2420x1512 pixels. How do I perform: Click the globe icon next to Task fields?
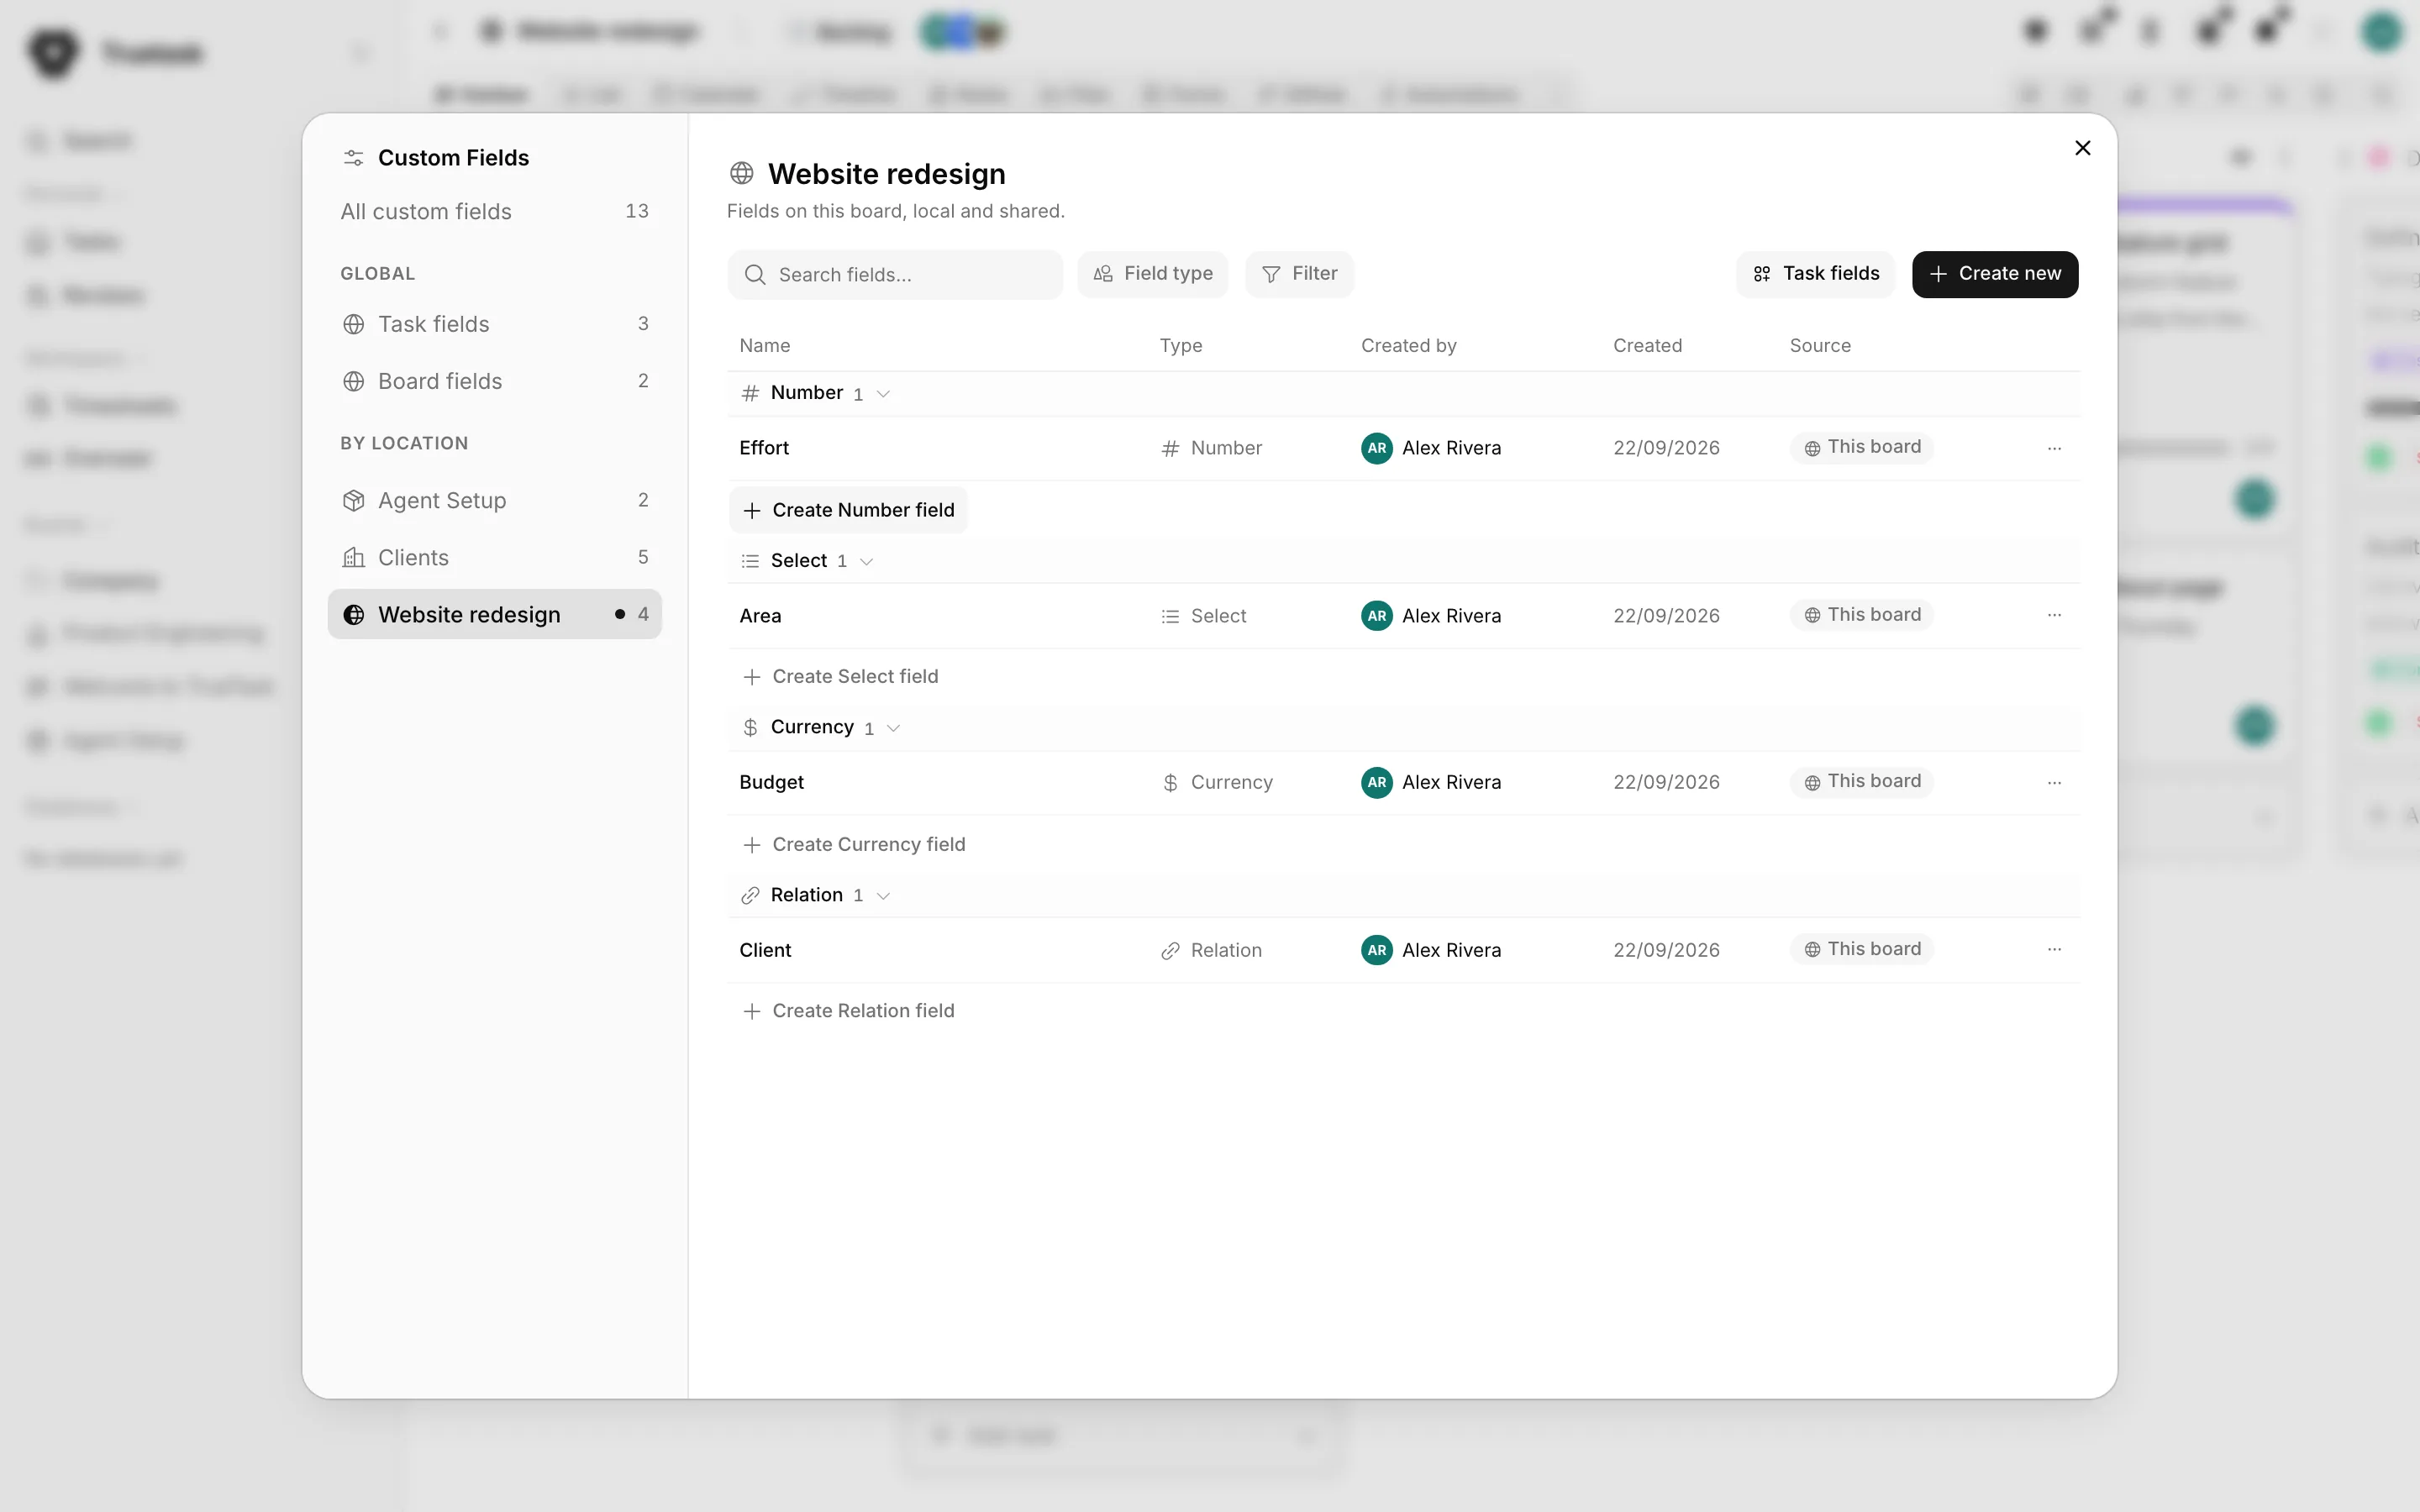click(353, 324)
